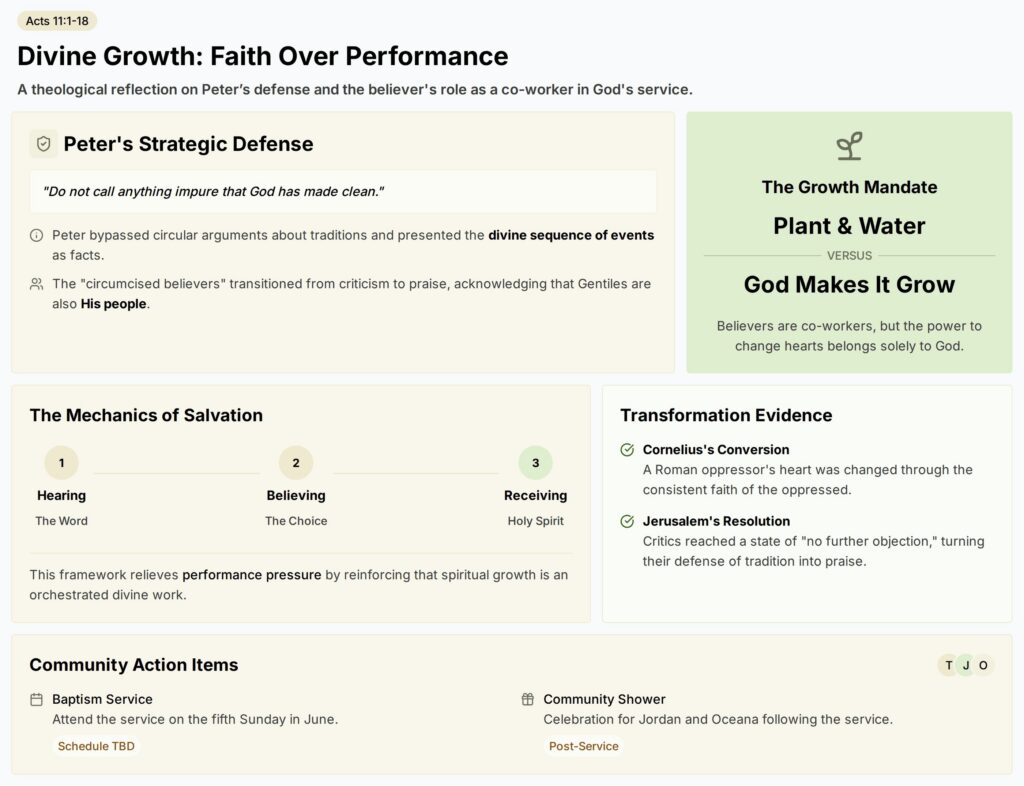Select step 2 Believing circle

296,463
